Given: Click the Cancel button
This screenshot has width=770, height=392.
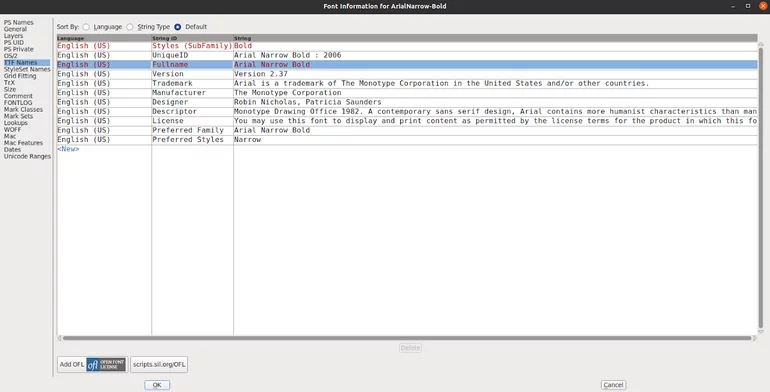Looking at the screenshot, I should coord(613,385).
